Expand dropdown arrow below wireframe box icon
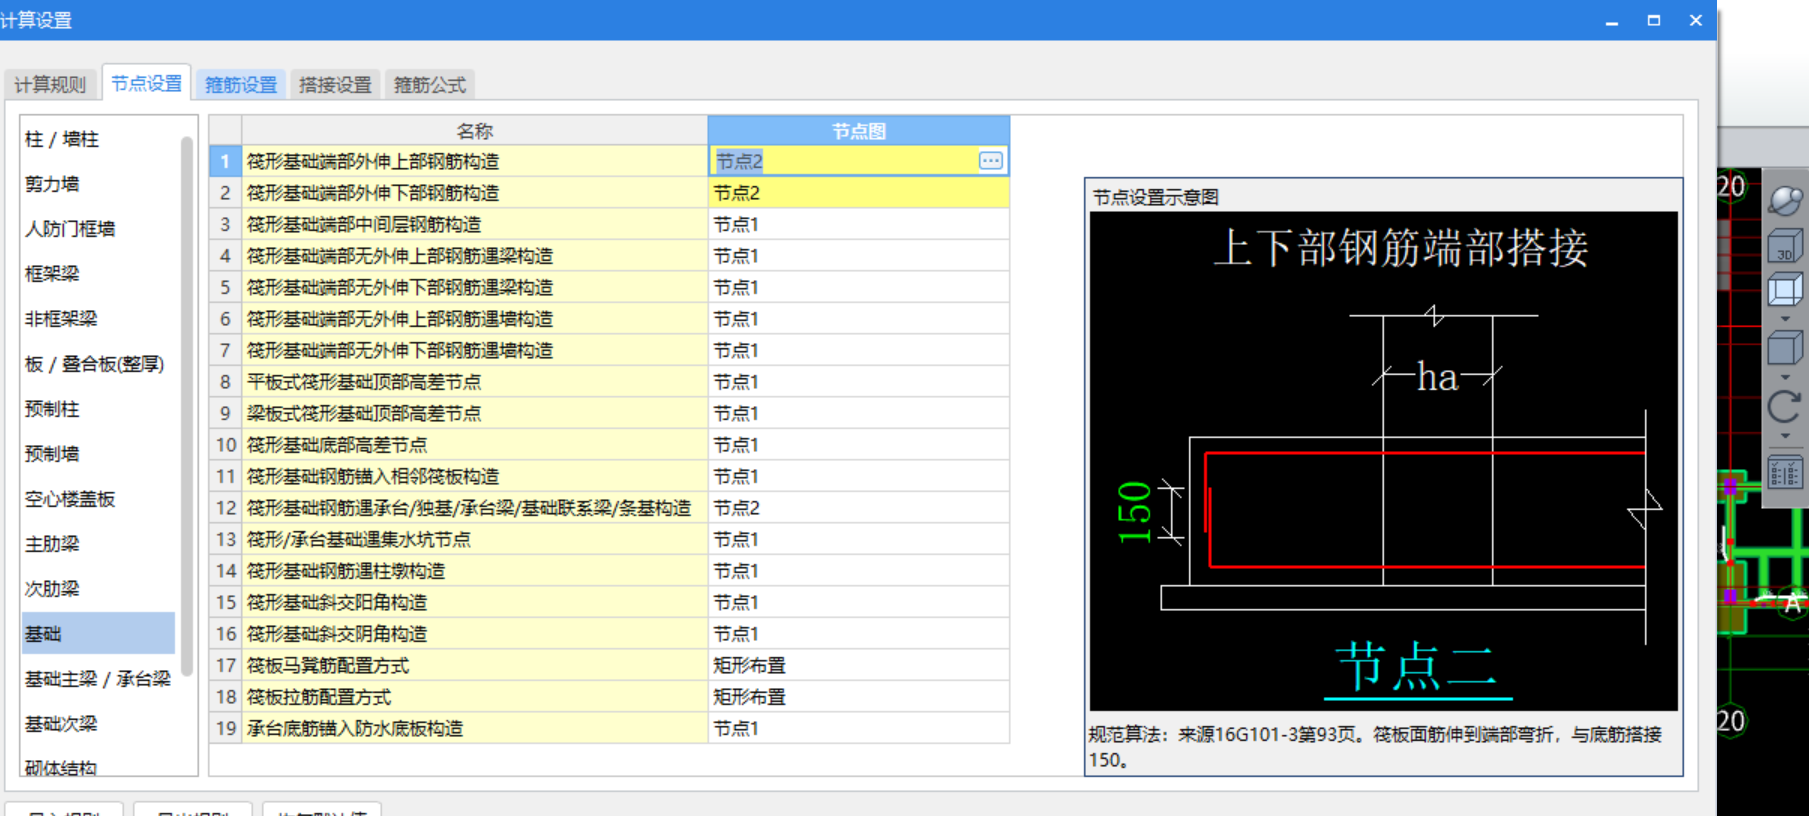This screenshot has height=816, width=1809. point(1785,319)
